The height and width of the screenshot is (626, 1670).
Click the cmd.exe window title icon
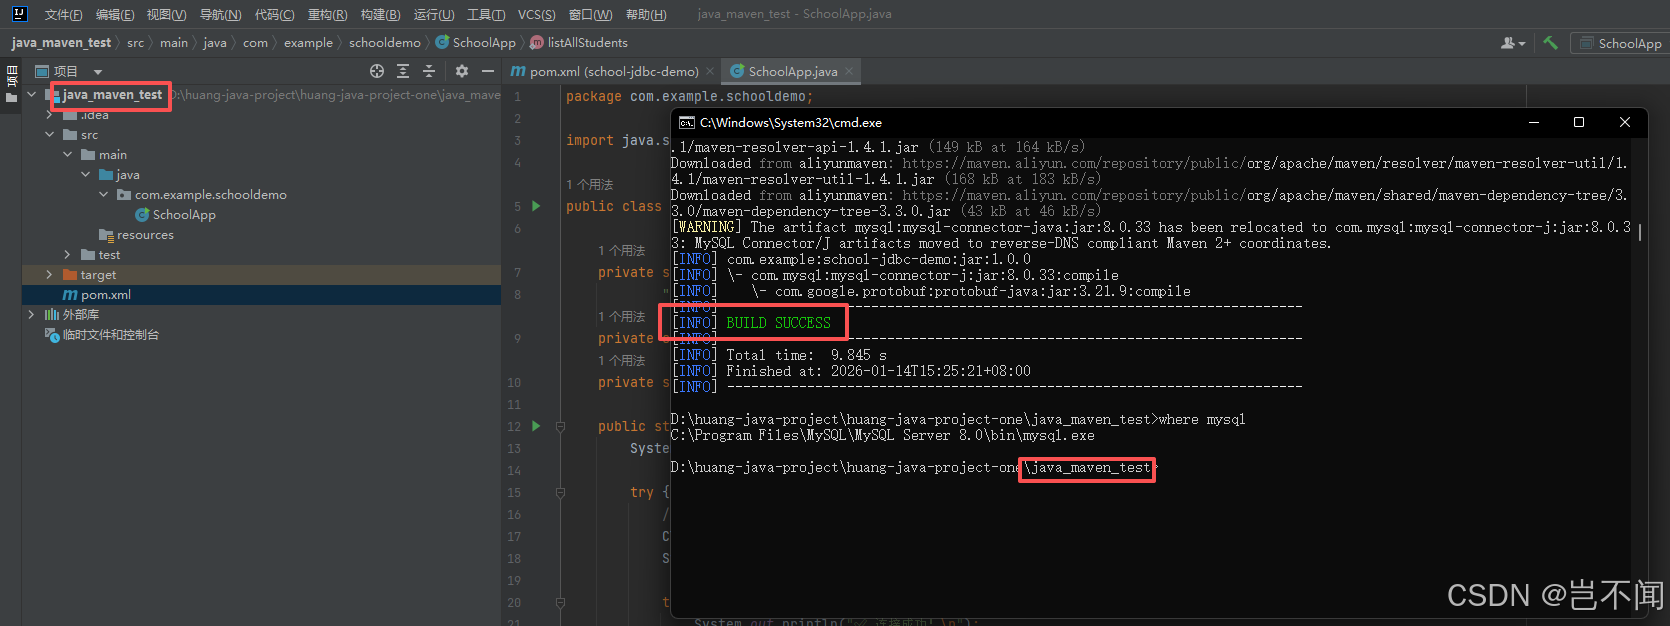[x=687, y=122]
